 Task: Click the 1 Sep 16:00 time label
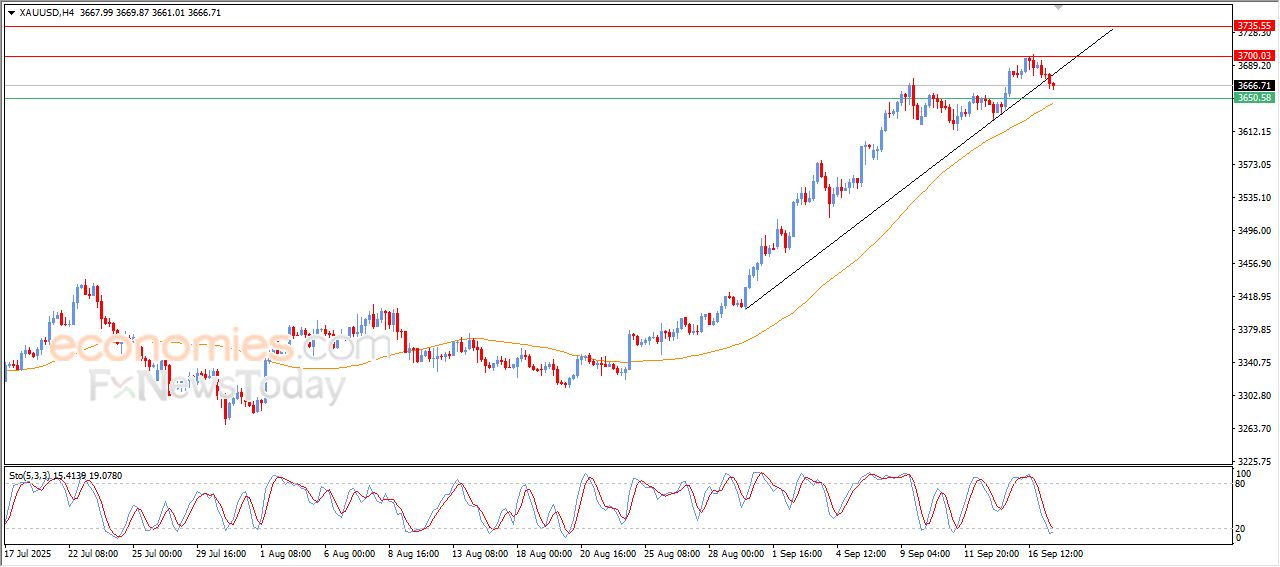coord(799,553)
